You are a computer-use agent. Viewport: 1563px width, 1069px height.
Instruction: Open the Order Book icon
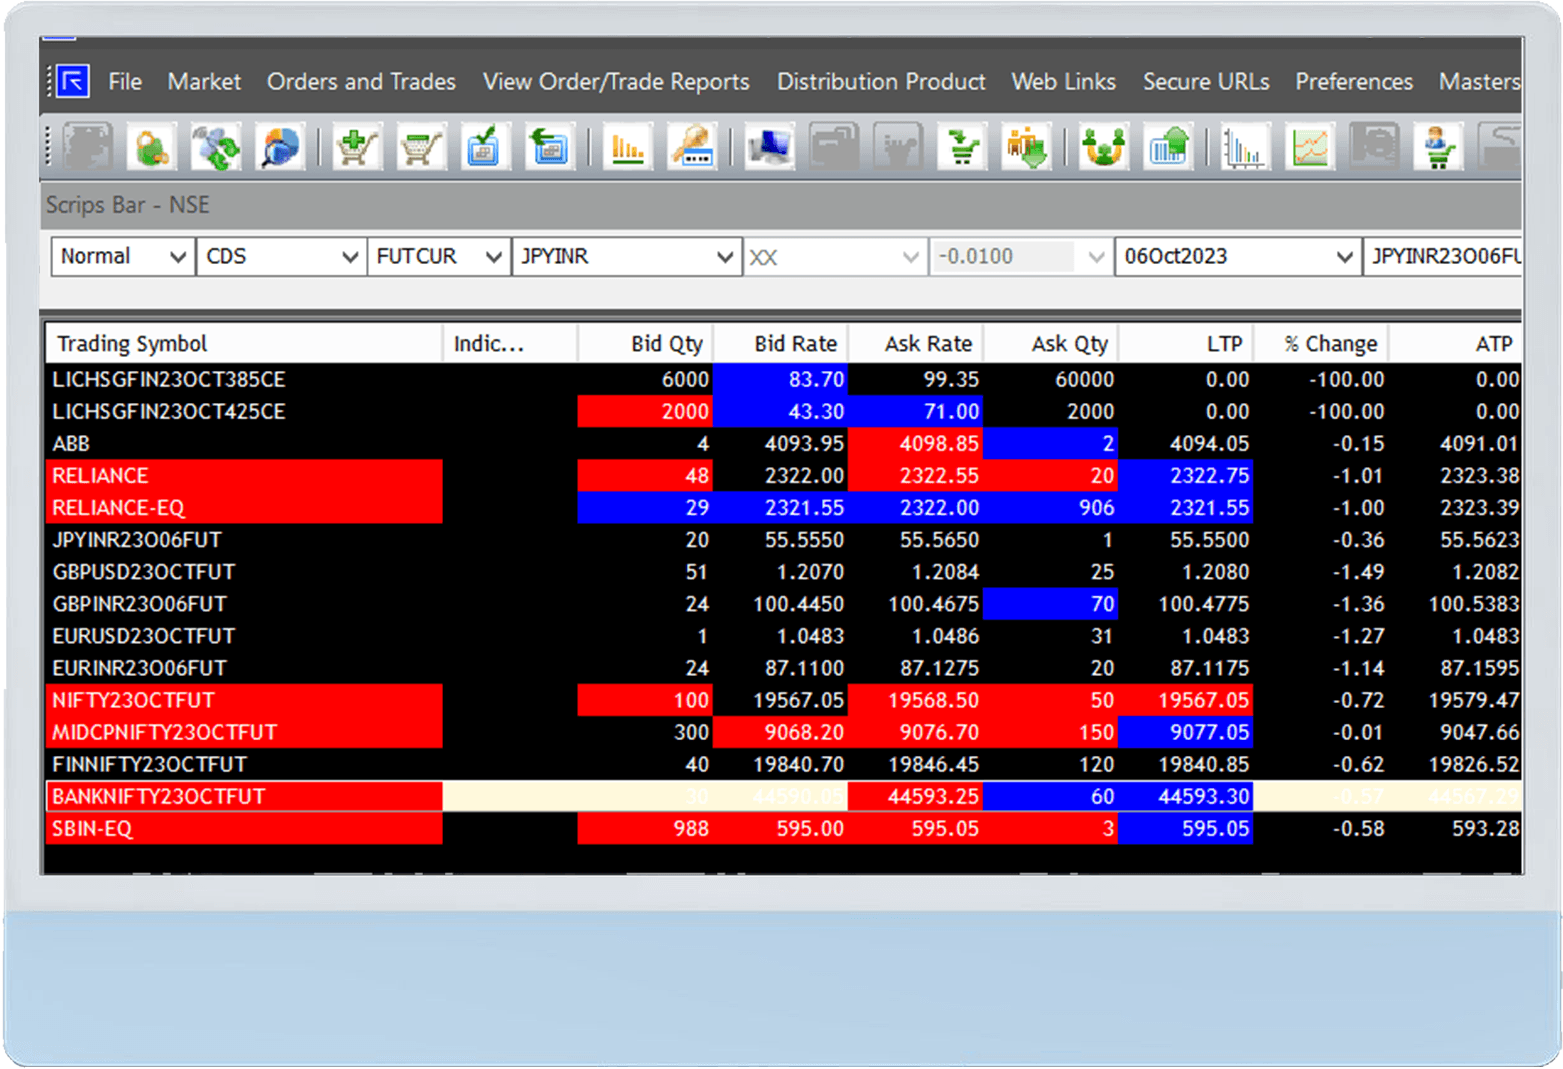[485, 146]
